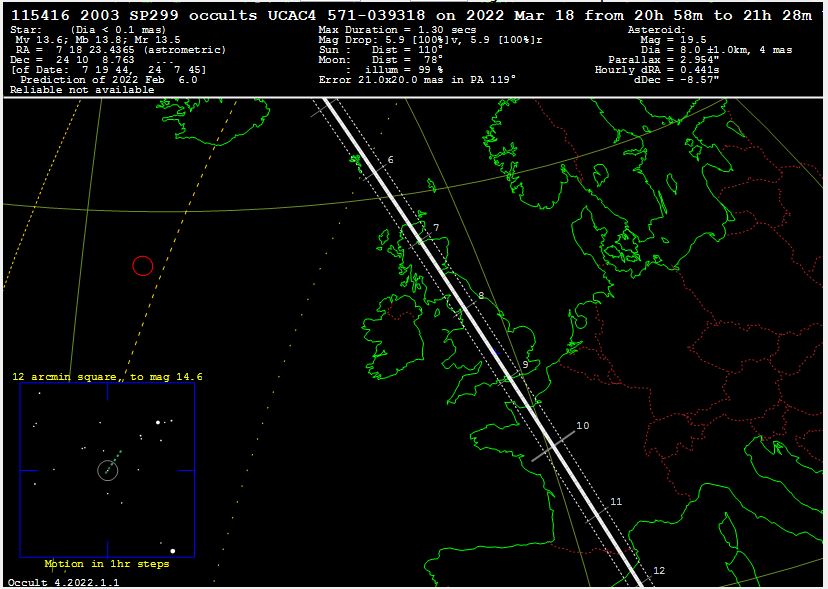Click the "Error 21.0x20.0 mas in PA 119°" text
Screen dimensions: 828x589
click(x=417, y=79)
